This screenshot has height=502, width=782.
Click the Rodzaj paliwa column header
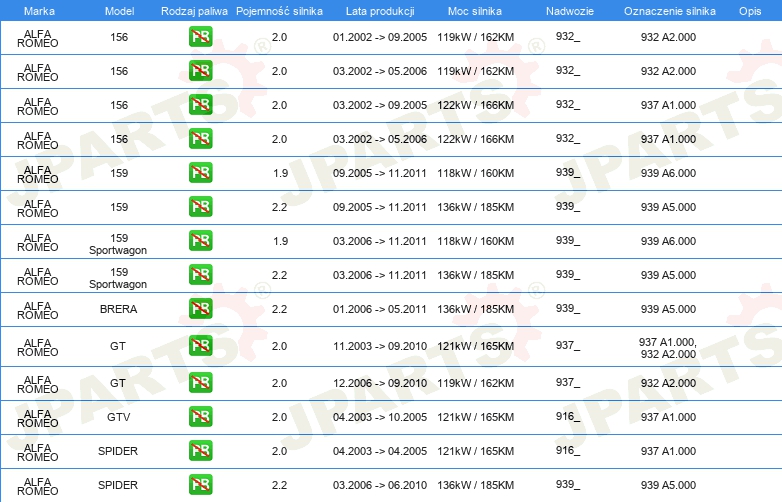(x=194, y=11)
